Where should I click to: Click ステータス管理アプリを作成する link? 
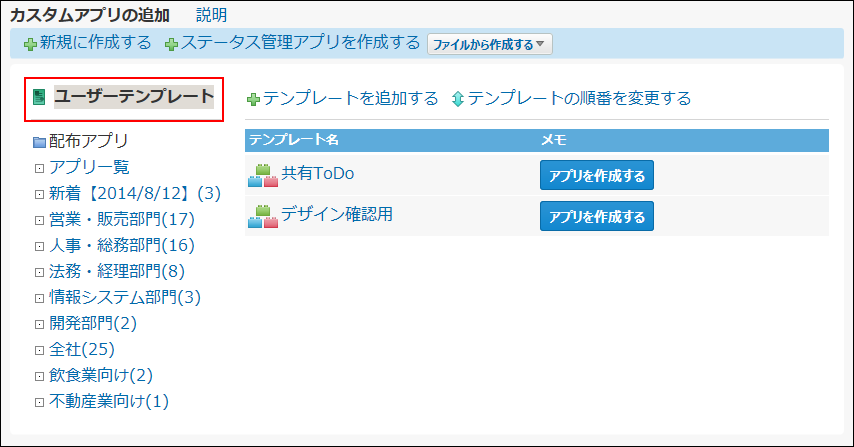tap(300, 42)
